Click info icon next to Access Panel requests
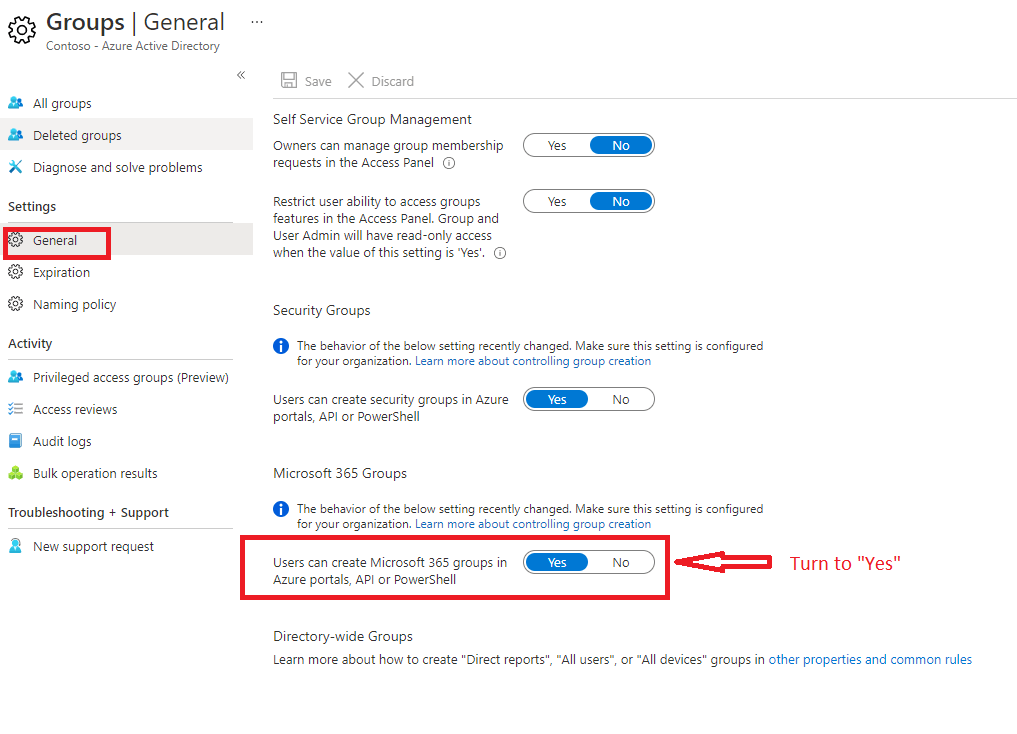Image resolution: width=1017 pixels, height=734 pixels. pyautogui.click(x=449, y=163)
